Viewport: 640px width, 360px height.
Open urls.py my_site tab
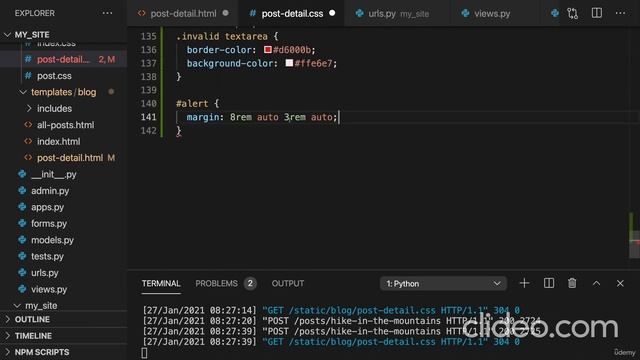click(398, 13)
